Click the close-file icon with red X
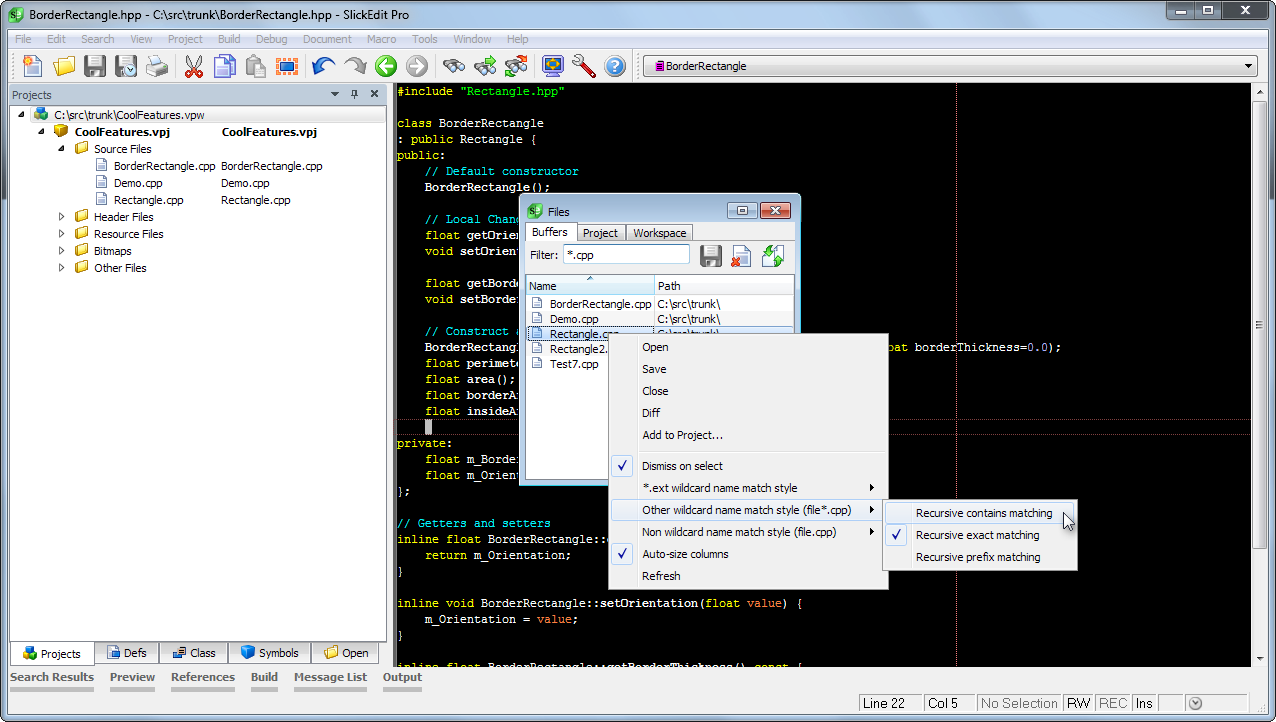 (741, 256)
